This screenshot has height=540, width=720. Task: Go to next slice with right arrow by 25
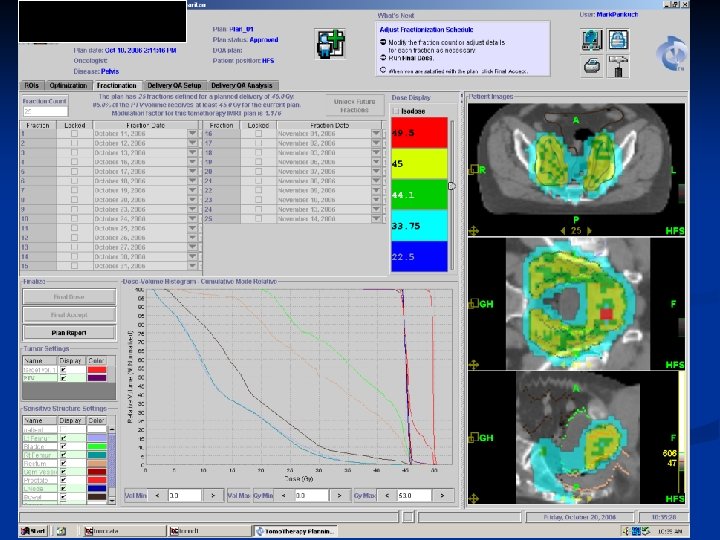(x=589, y=231)
